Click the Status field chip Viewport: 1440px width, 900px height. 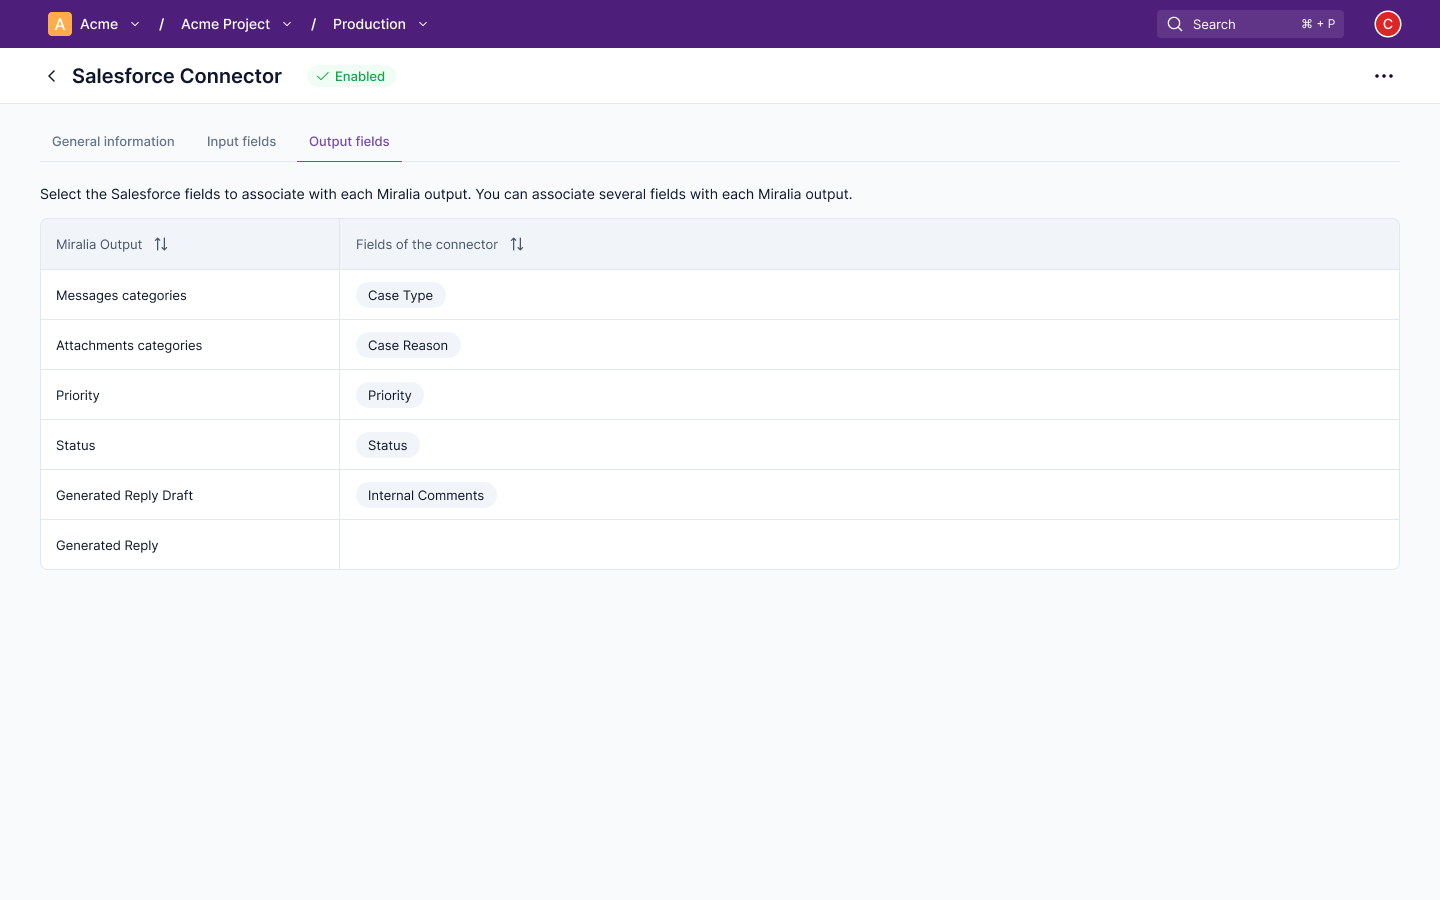point(388,445)
